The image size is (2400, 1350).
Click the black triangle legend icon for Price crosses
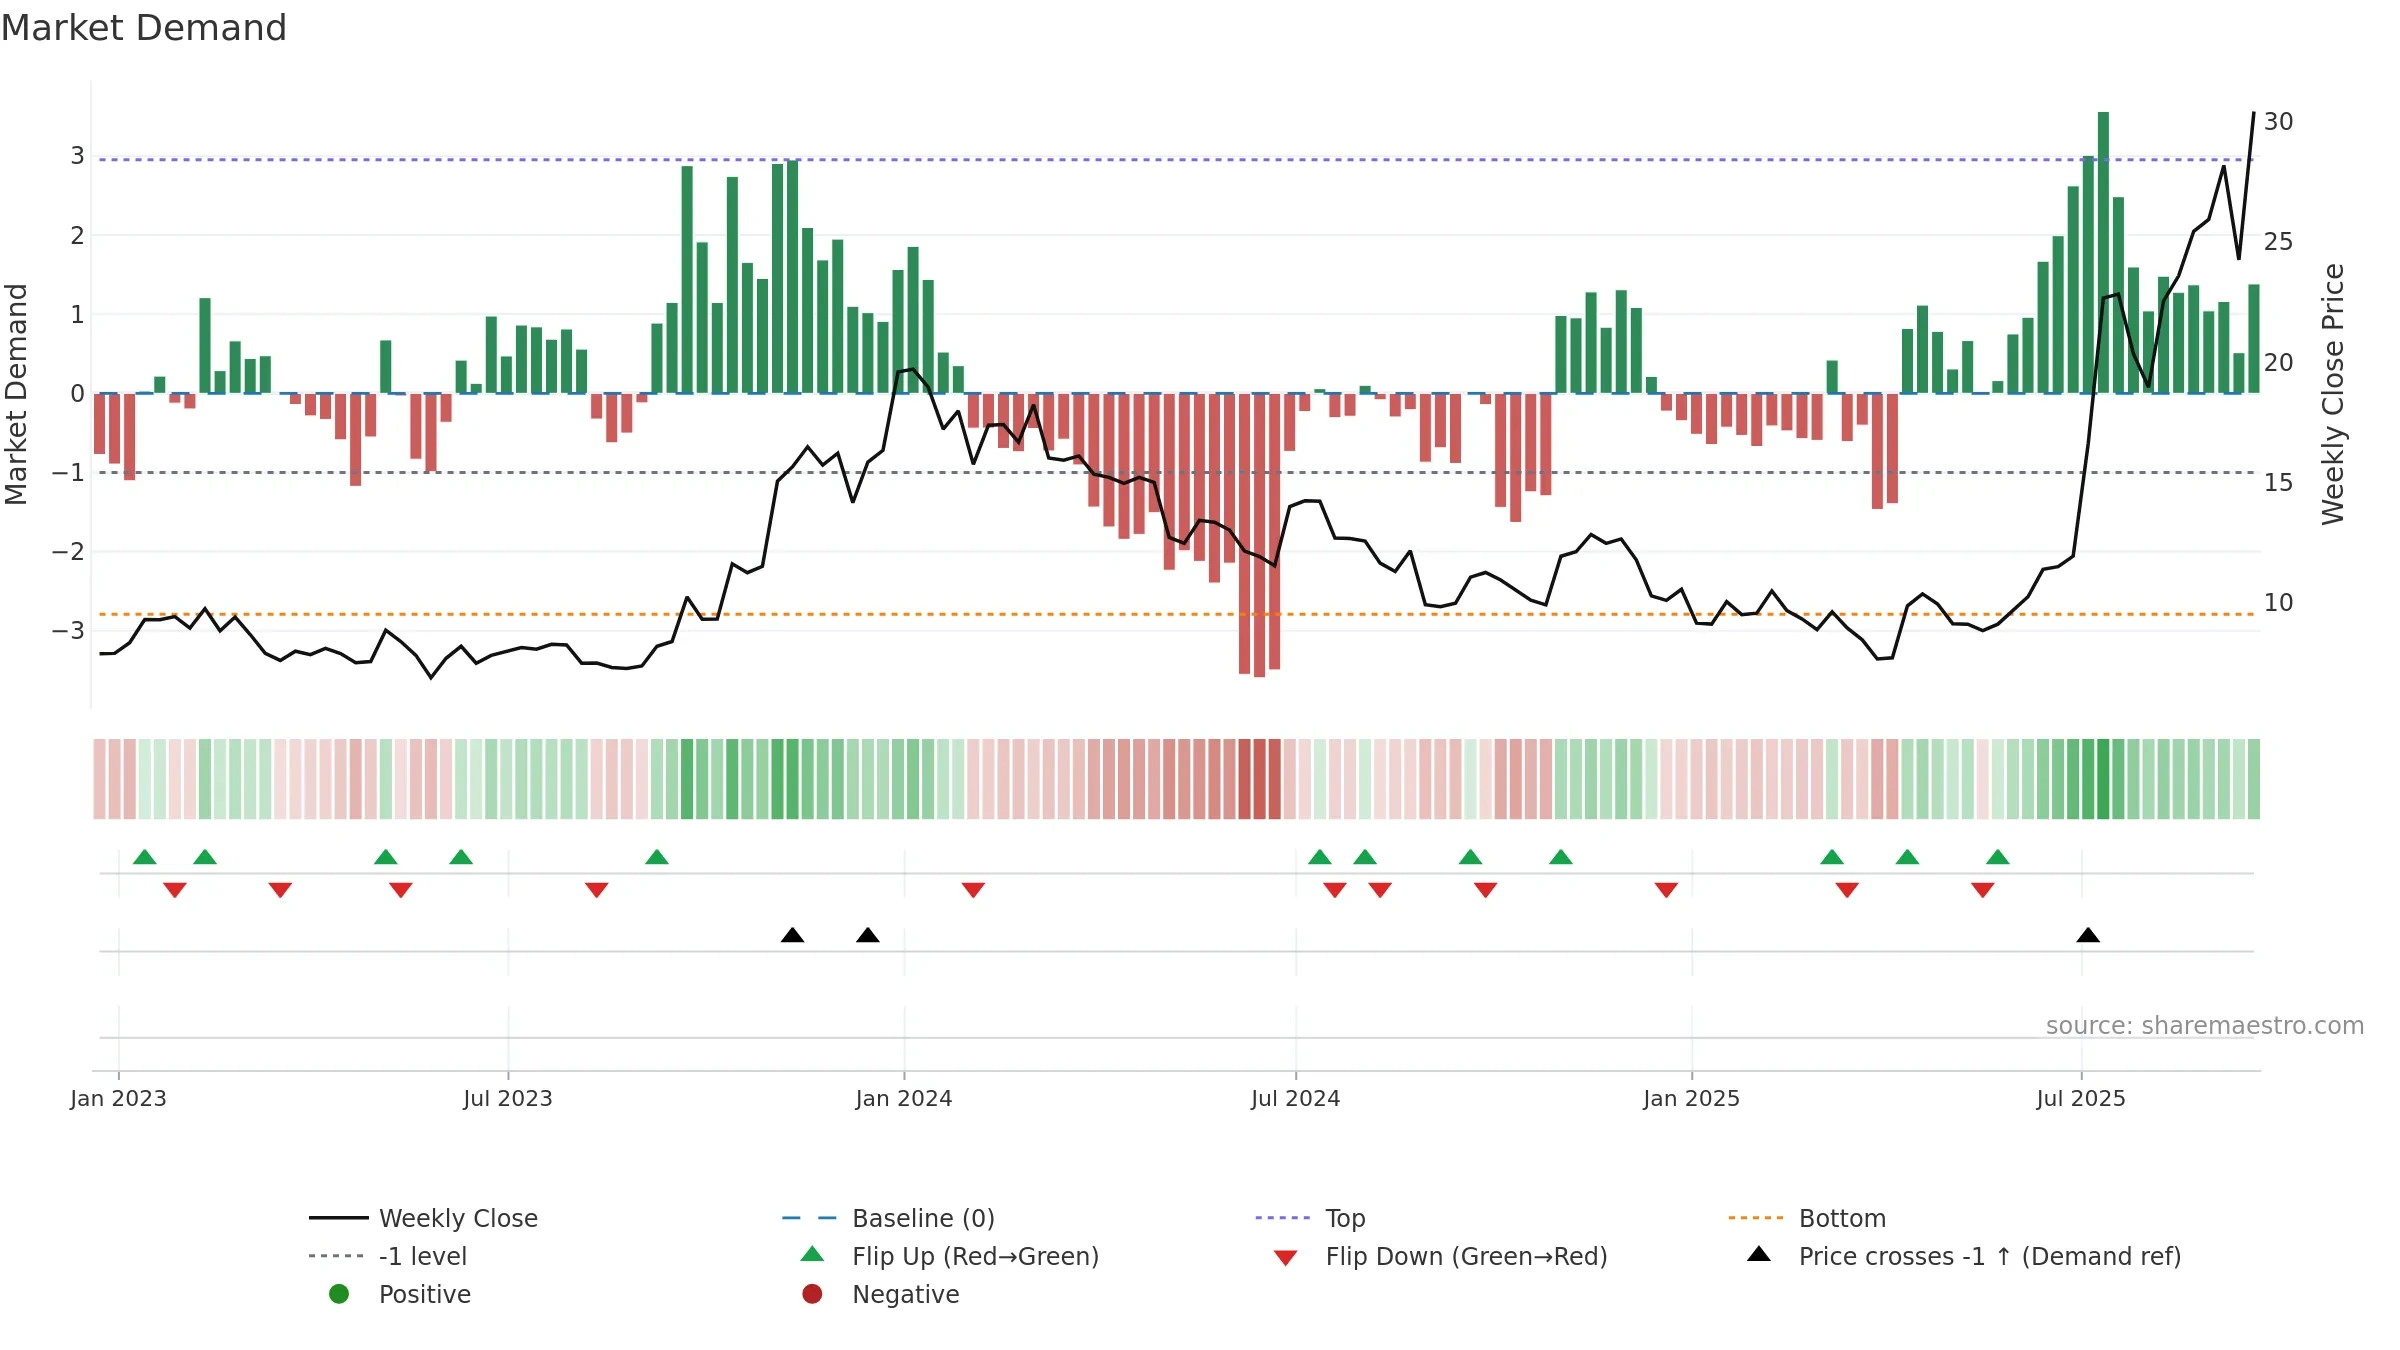coord(1759,1254)
